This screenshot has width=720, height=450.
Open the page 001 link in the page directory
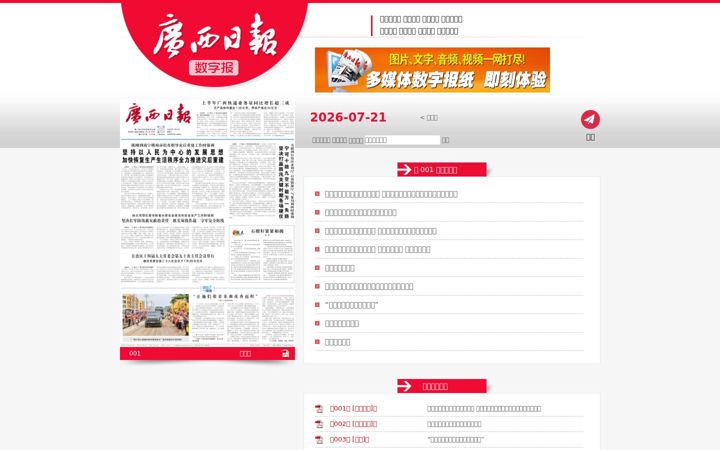pos(353,409)
